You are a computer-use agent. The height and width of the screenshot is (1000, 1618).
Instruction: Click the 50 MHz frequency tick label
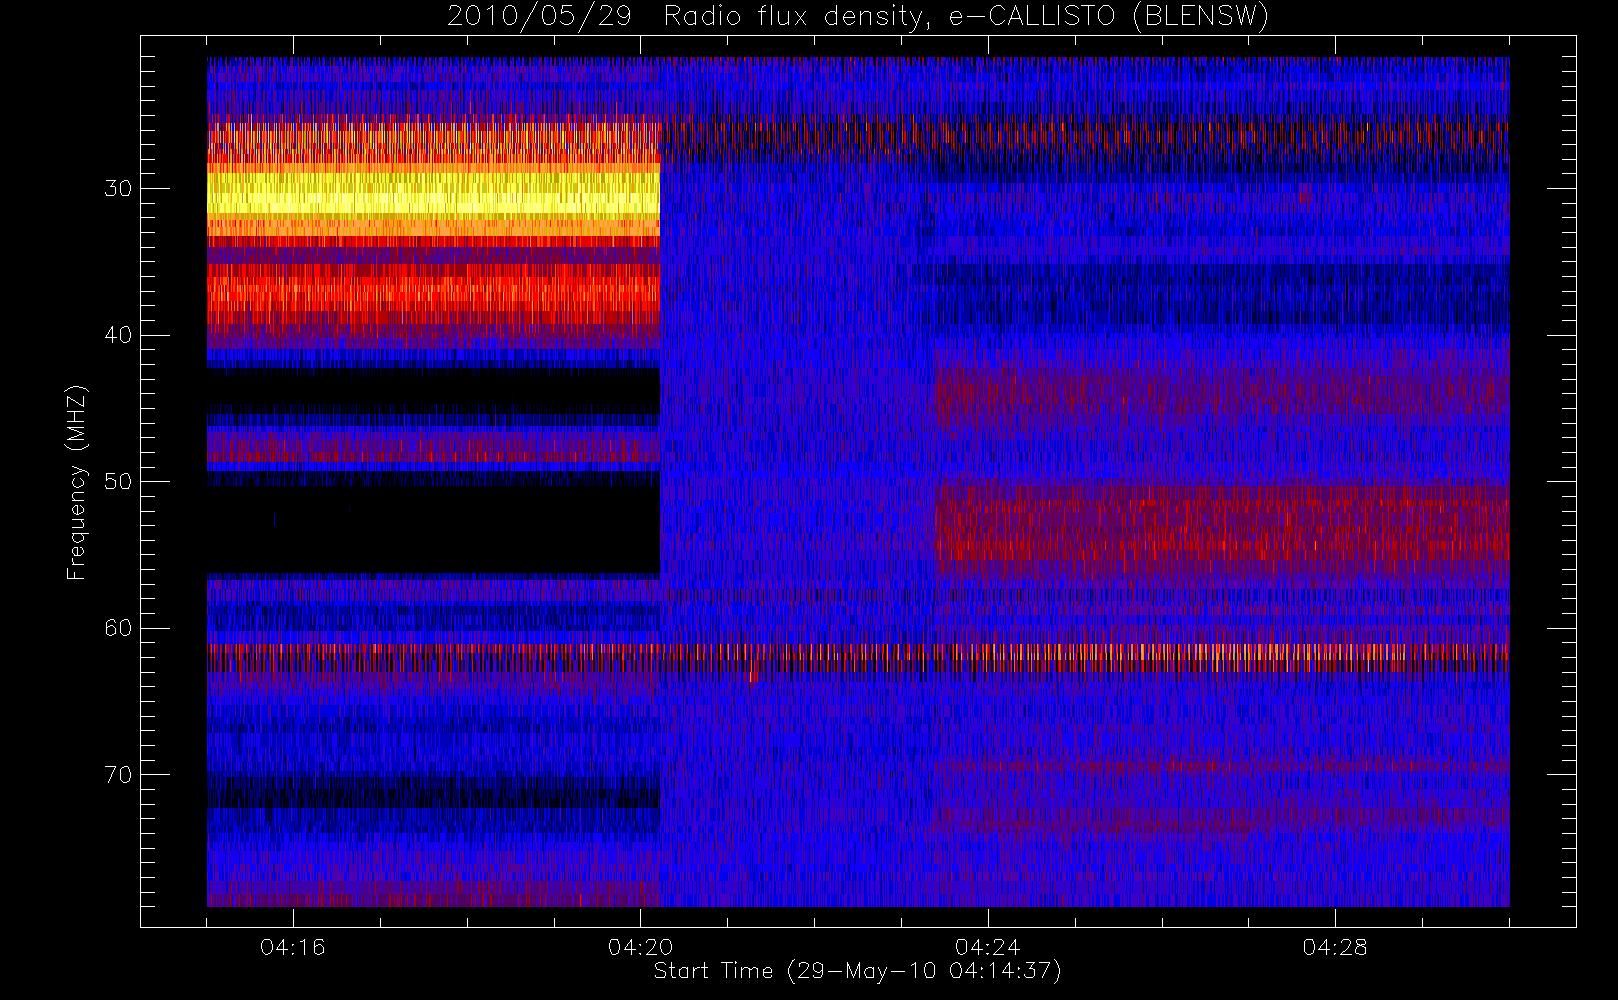click(x=118, y=482)
